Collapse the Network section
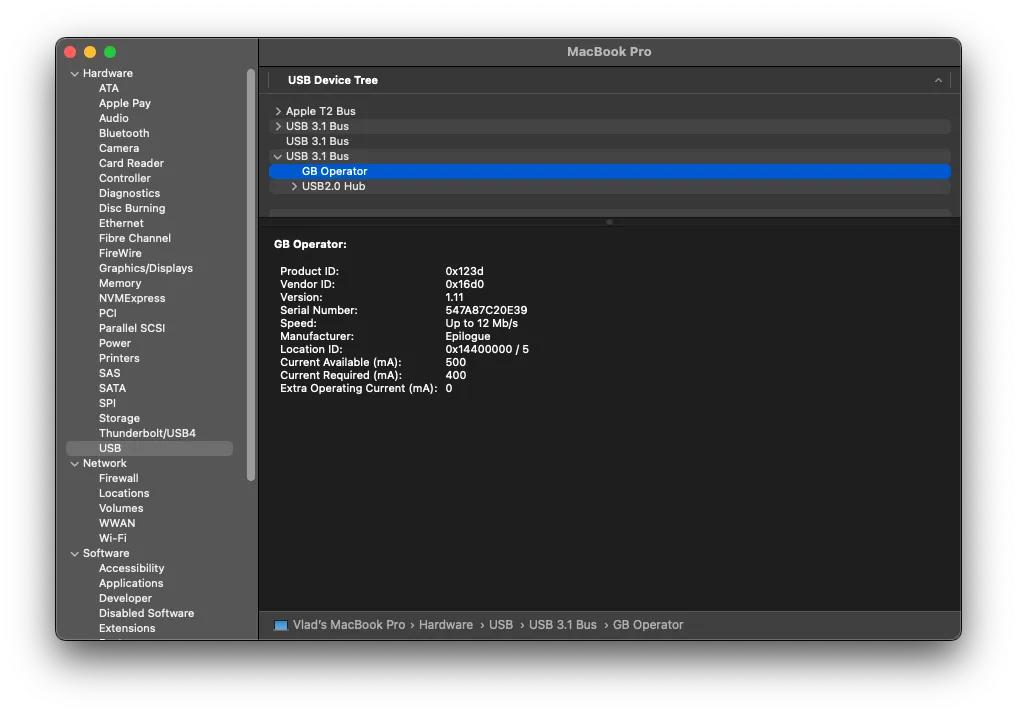This screenshot has width=1017, height=714. click(x=74, y=463)
